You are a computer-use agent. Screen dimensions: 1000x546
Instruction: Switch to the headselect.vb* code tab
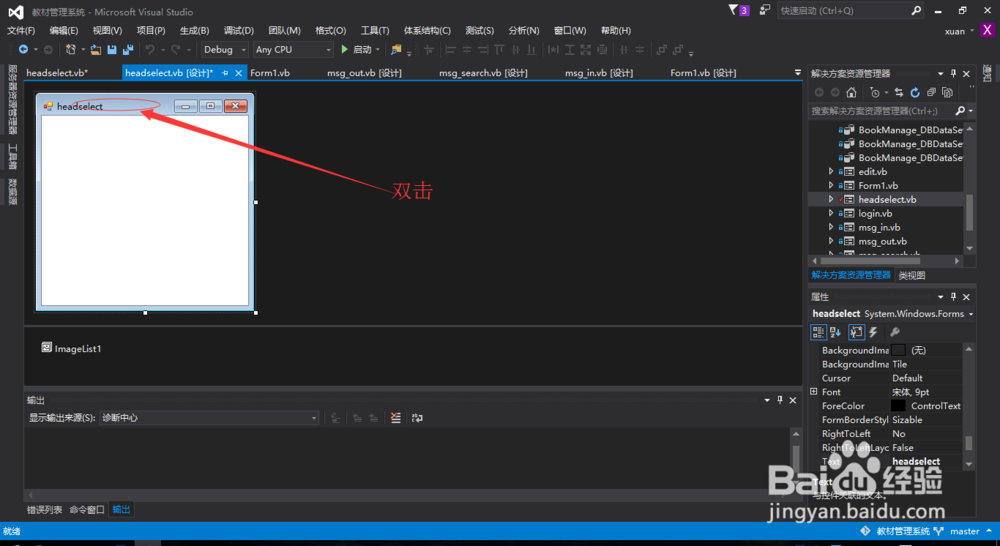pos(57,73)
